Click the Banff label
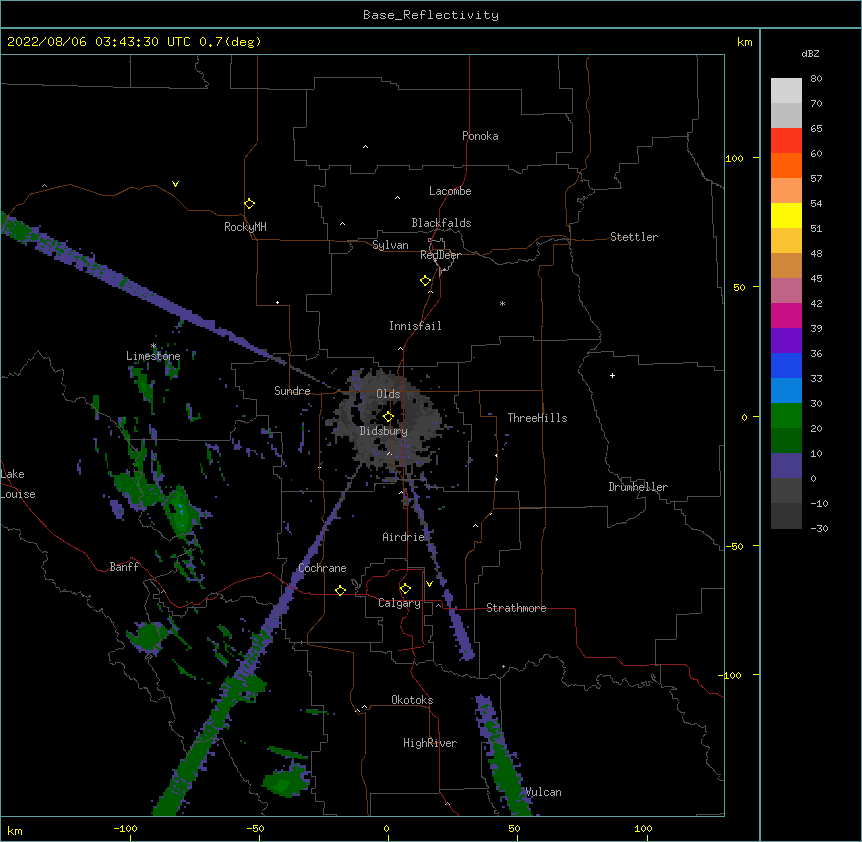Viewport: 862px width, 842px height. 124,567
